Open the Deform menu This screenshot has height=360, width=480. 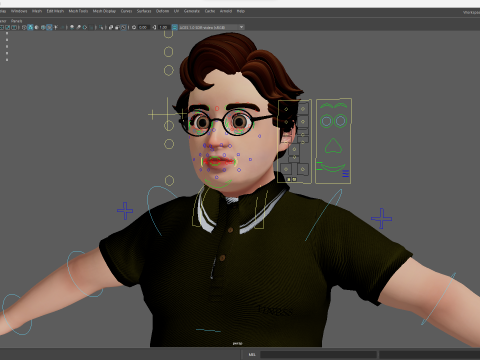[x=162, y=11]
